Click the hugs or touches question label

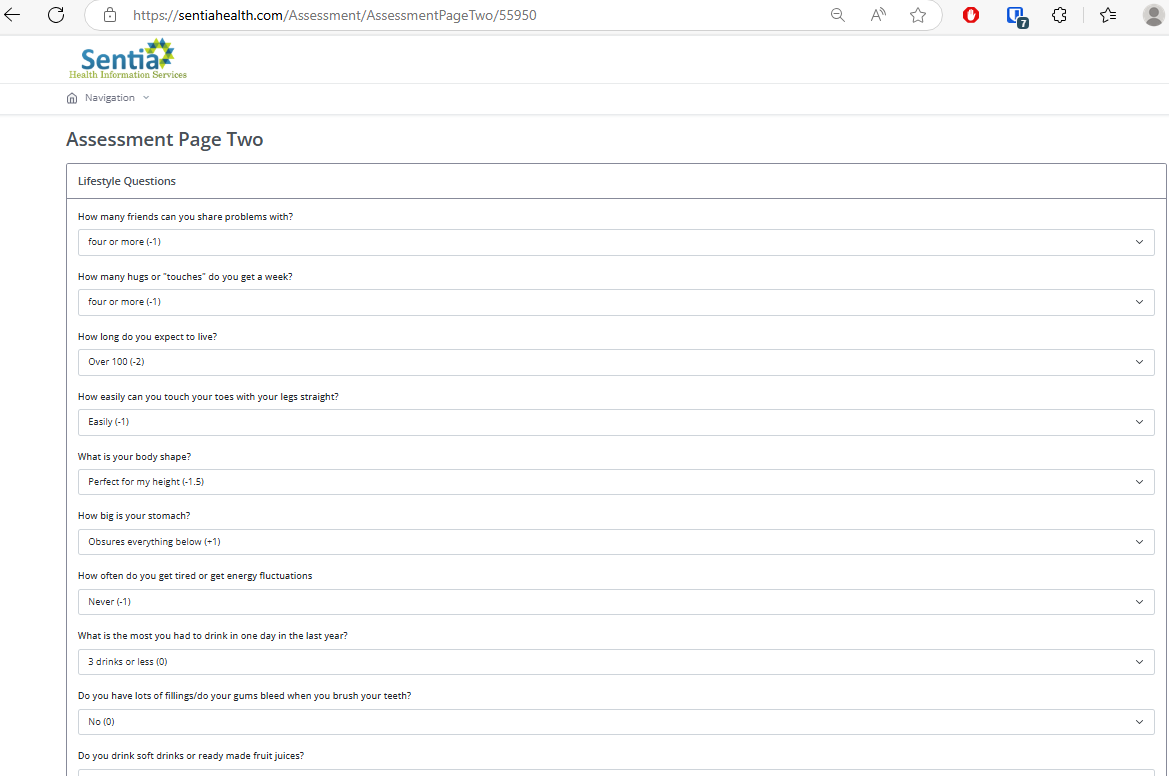[x=185, y=277]
